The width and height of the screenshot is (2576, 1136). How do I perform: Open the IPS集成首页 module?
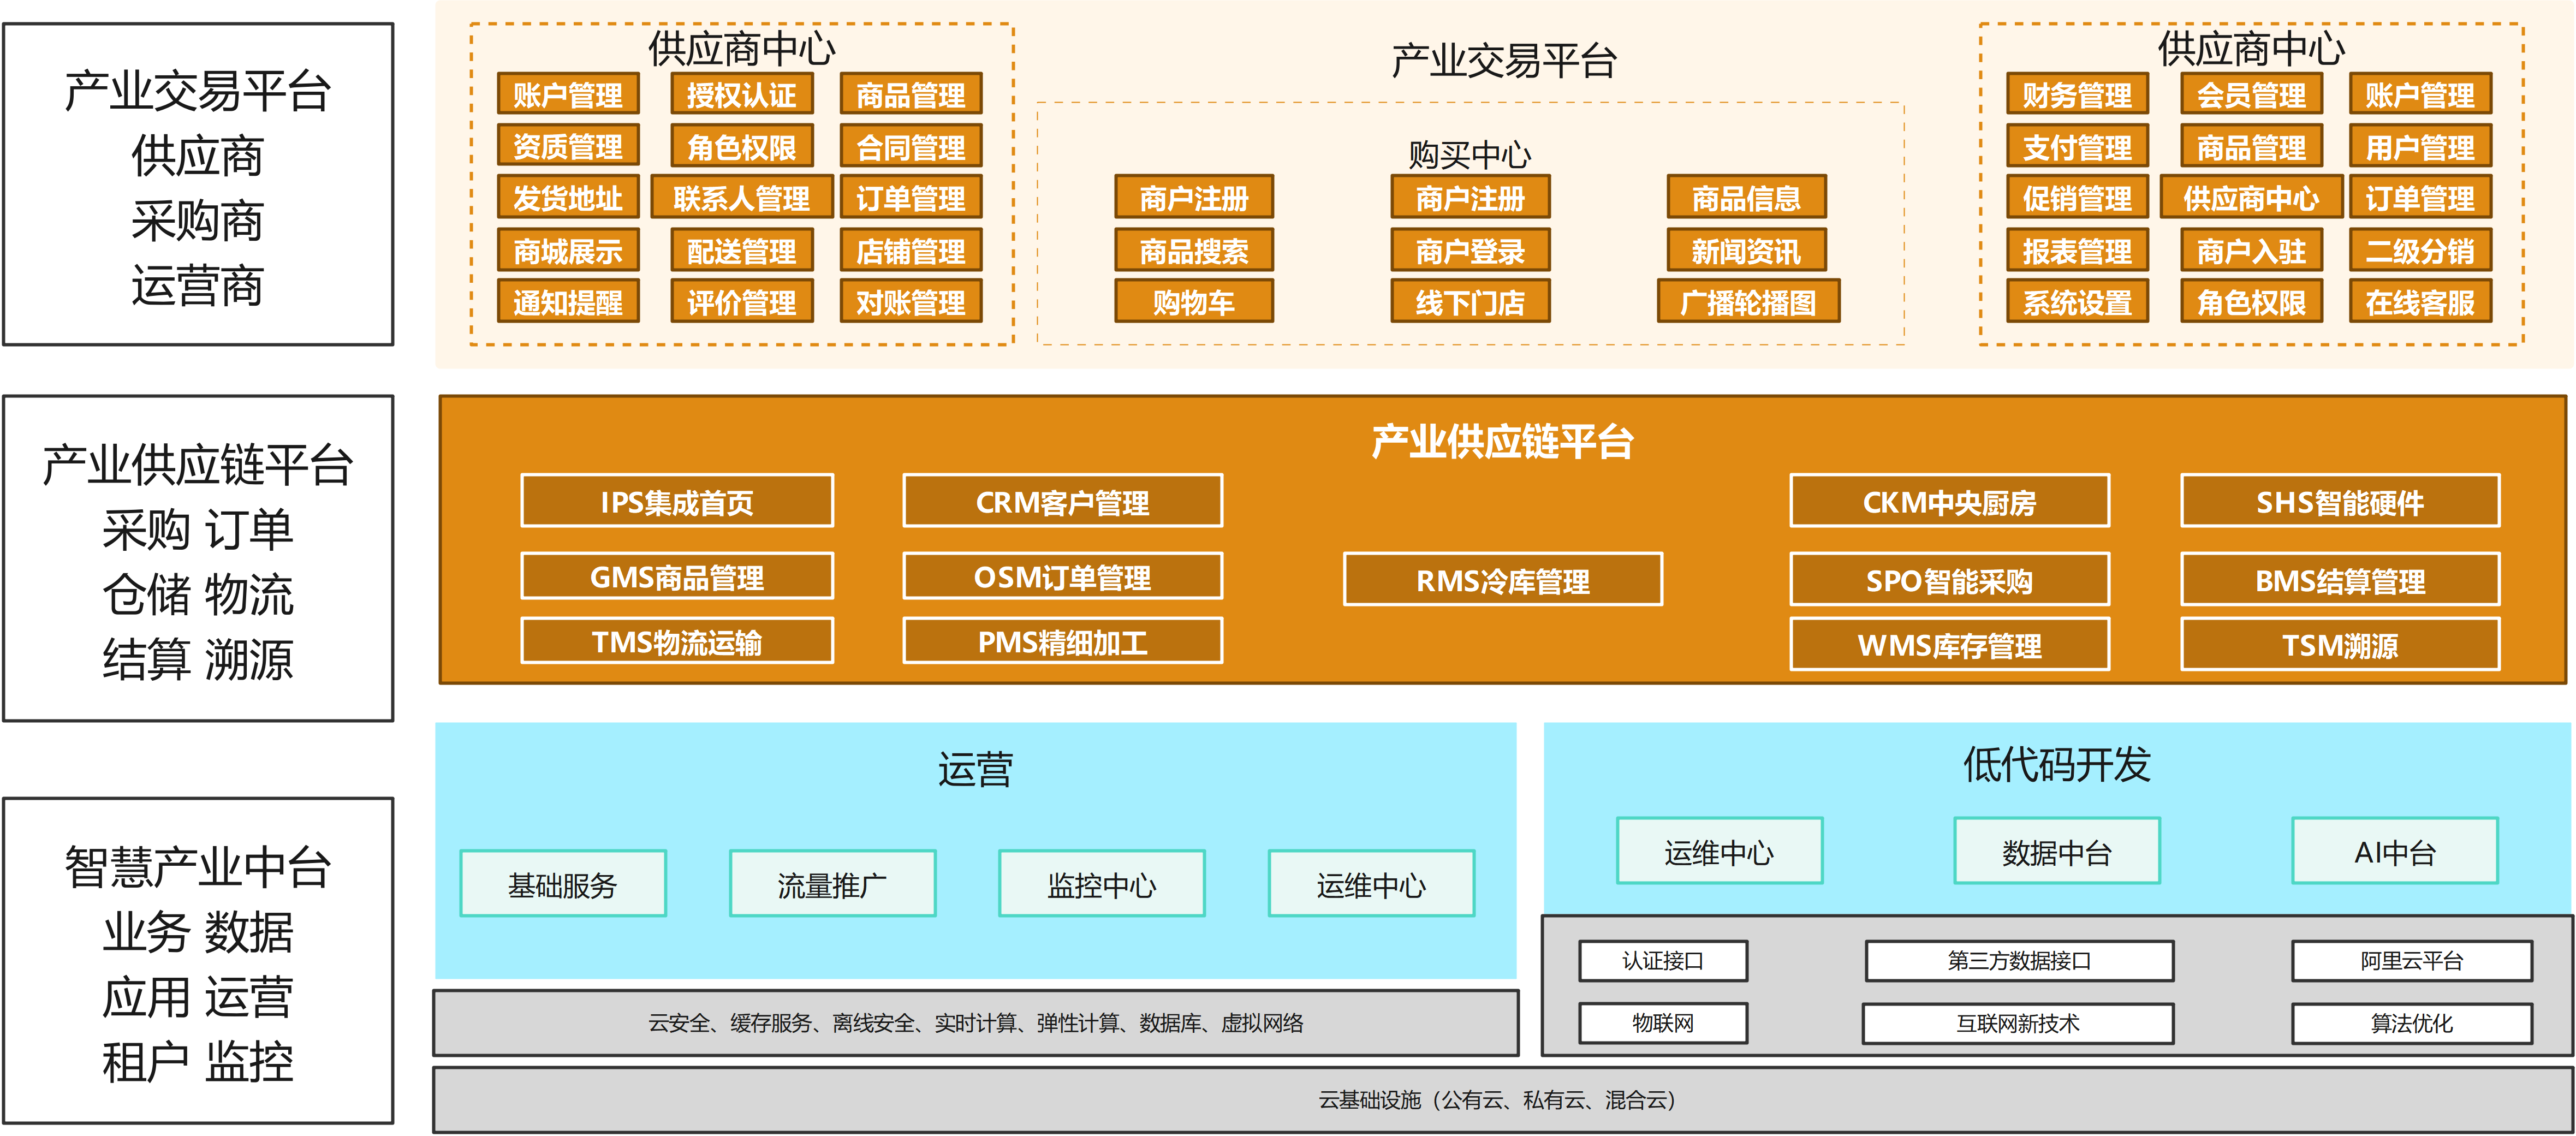pyautogui.click(x=677, y=501)
